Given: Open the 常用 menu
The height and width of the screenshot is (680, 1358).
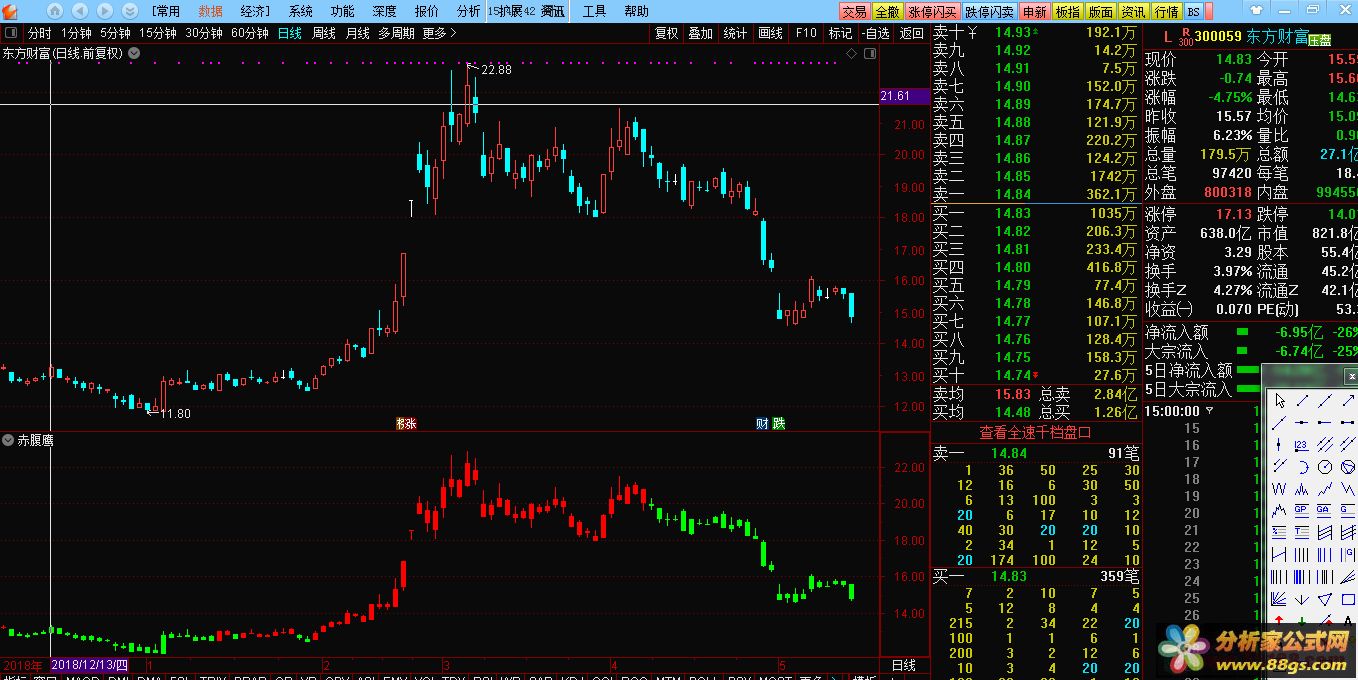Looking at the screenshot, I should 166,11.
